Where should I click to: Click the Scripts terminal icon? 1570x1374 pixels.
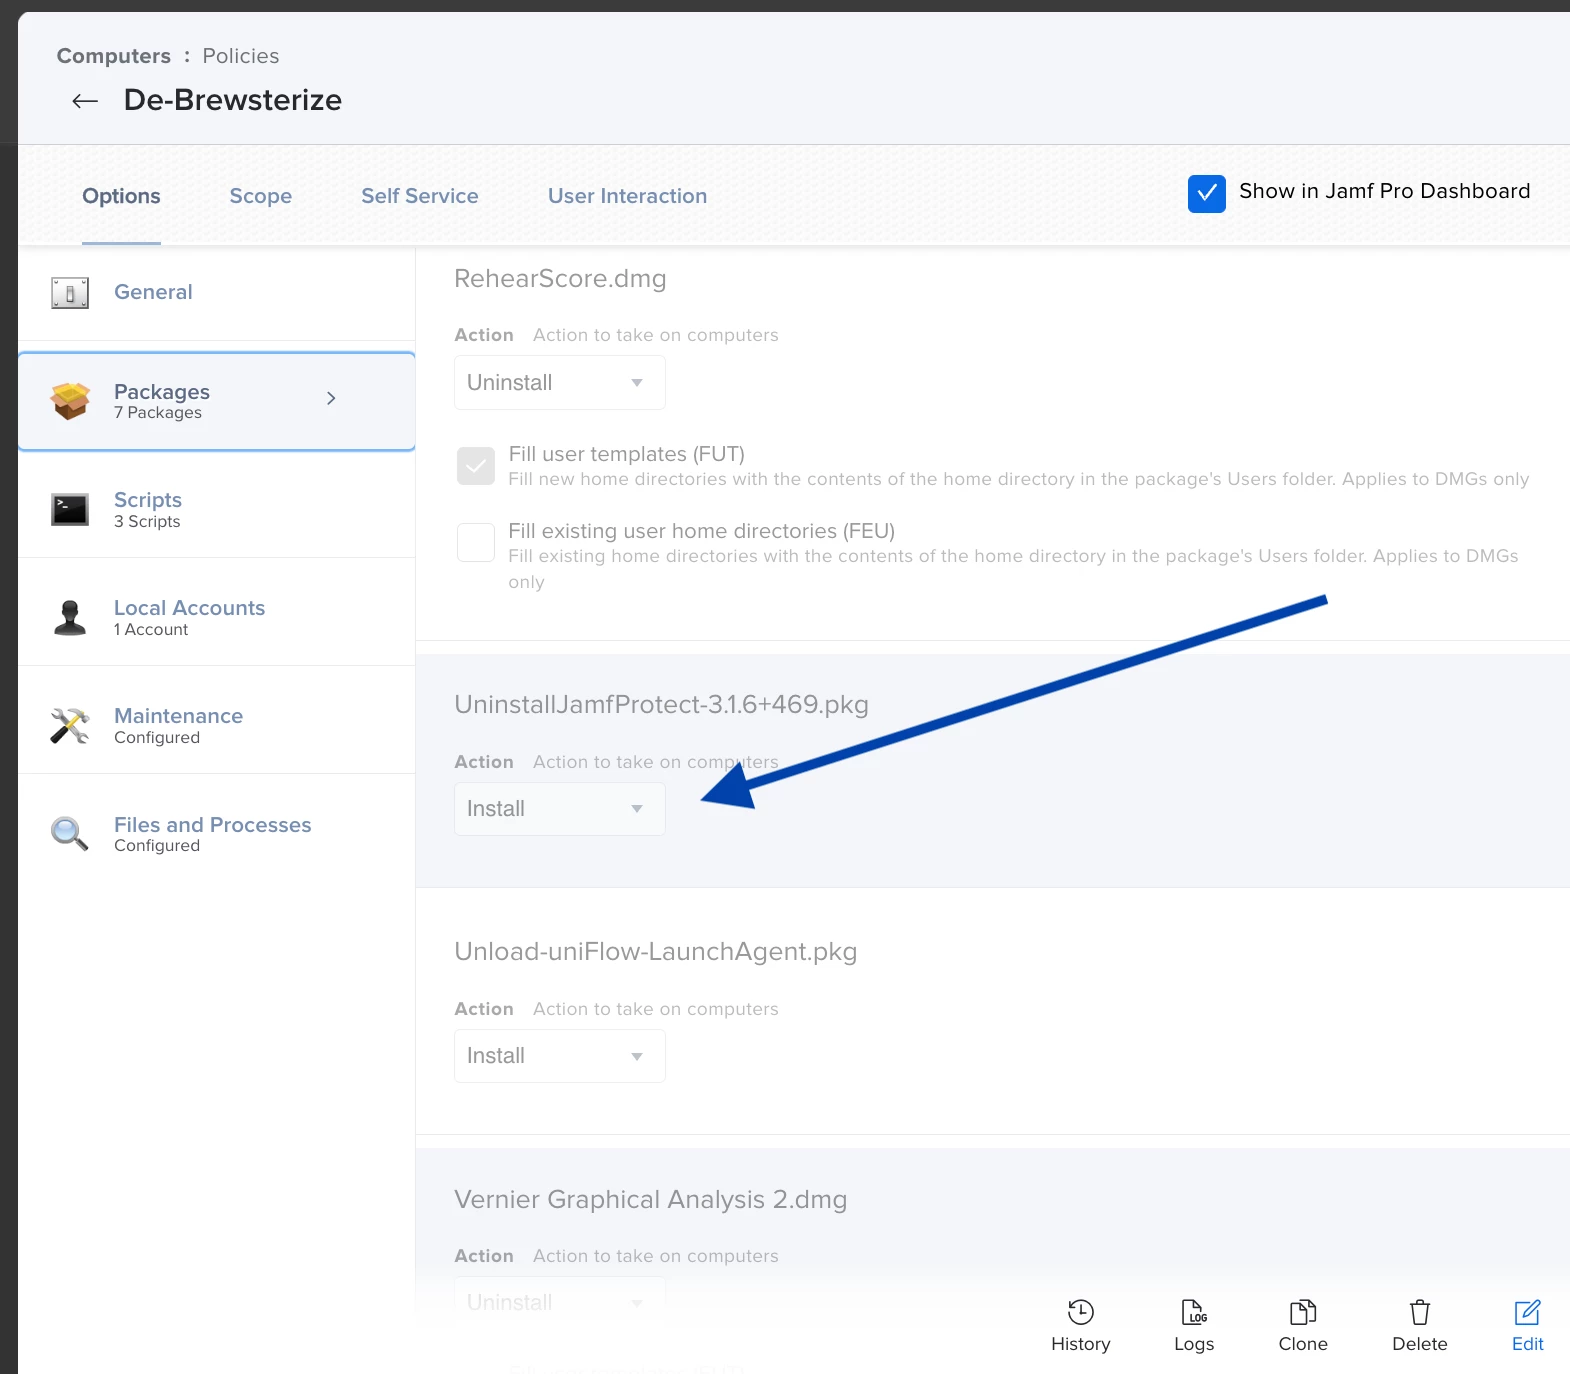pos(70,510)
